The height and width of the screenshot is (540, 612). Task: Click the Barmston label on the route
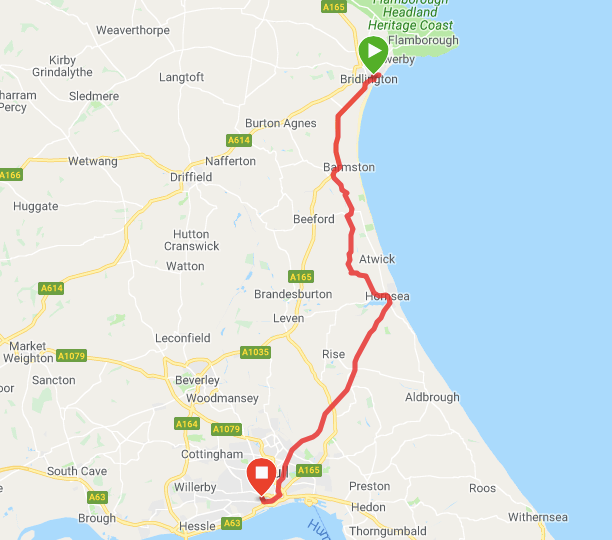349,167
